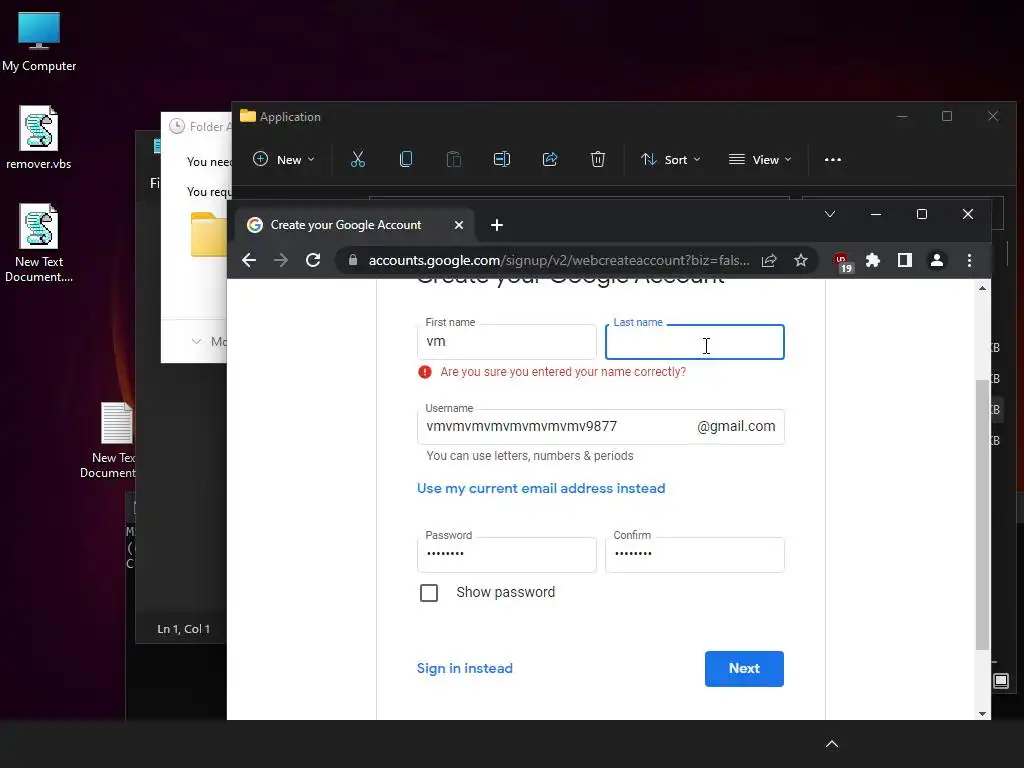The image size is (1024, 768).
Task: Click the page vertical scrollbar thumb
Action: [x=982, y=515]
